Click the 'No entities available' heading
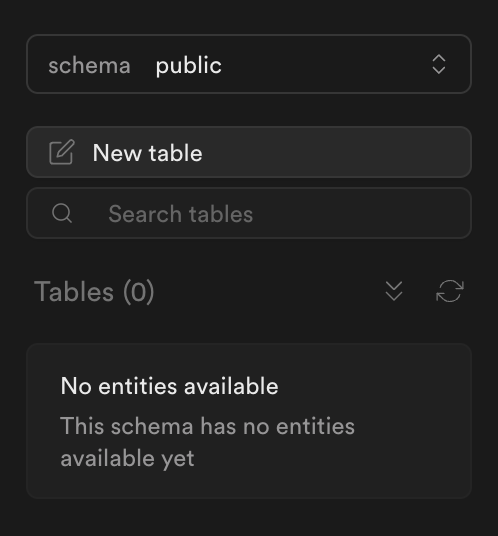The height and width of the screenshot is (536, 498). coord(170,386)
